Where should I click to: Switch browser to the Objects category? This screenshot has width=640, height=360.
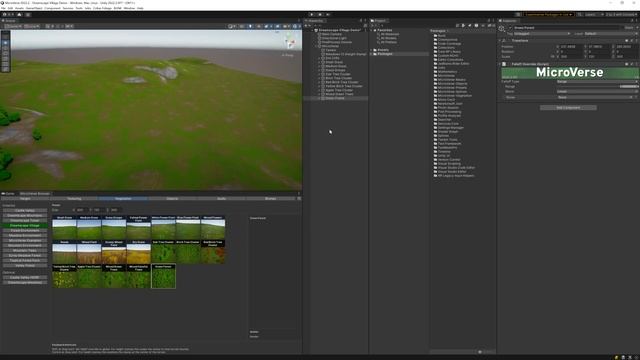click(172, 199)
